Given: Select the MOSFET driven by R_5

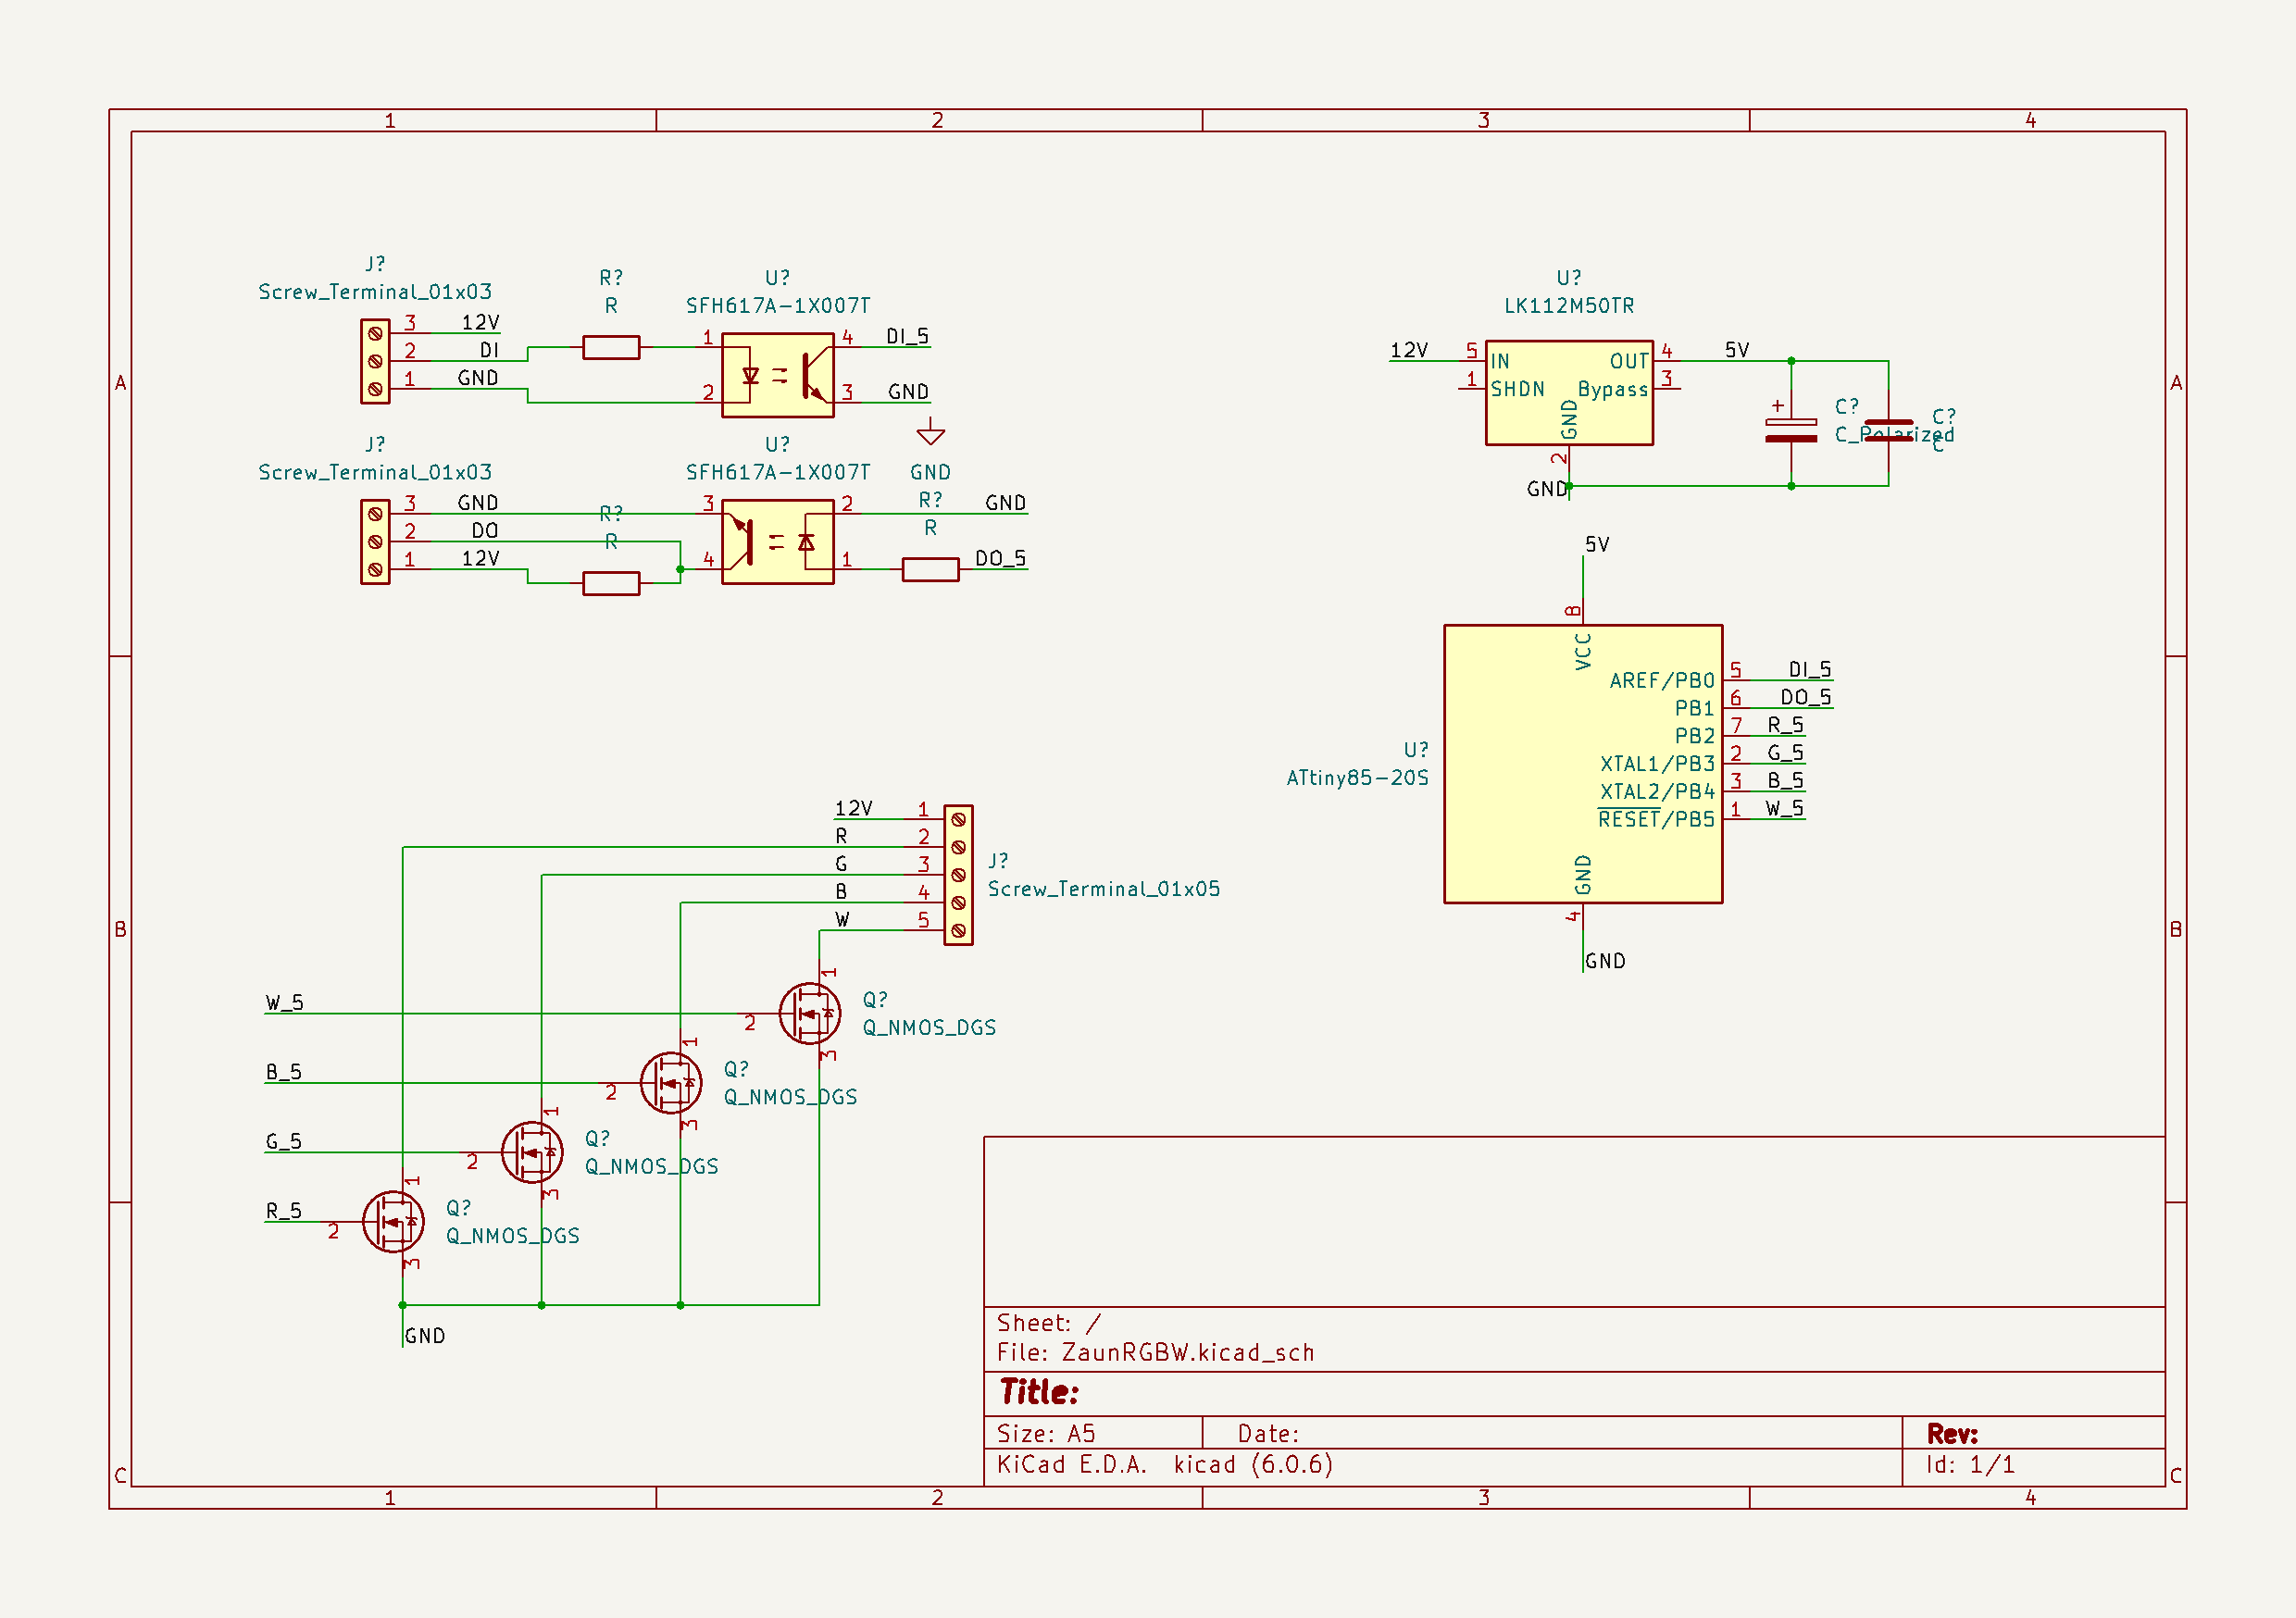Looking at the screenshot, I should coord(393,1222).
